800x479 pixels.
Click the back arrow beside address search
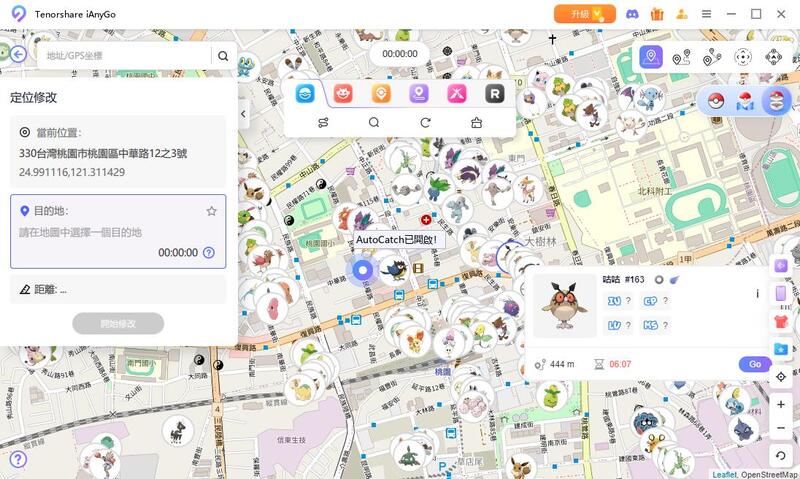pyautogui.click(x=18, y=54)
